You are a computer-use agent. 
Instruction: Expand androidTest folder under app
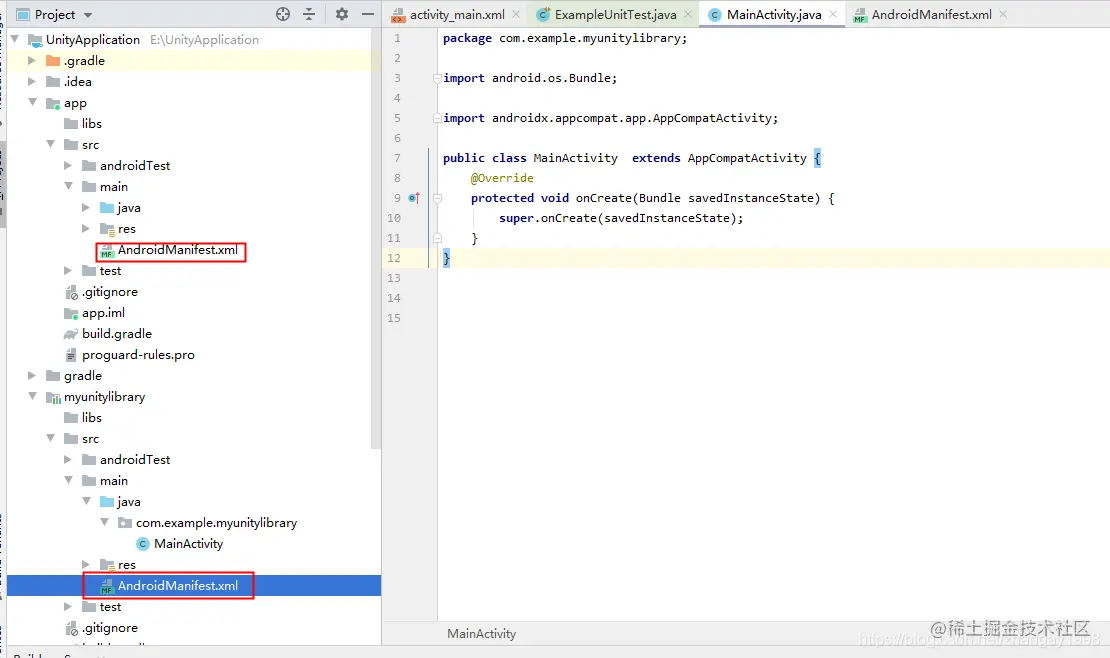pos(68,165)
